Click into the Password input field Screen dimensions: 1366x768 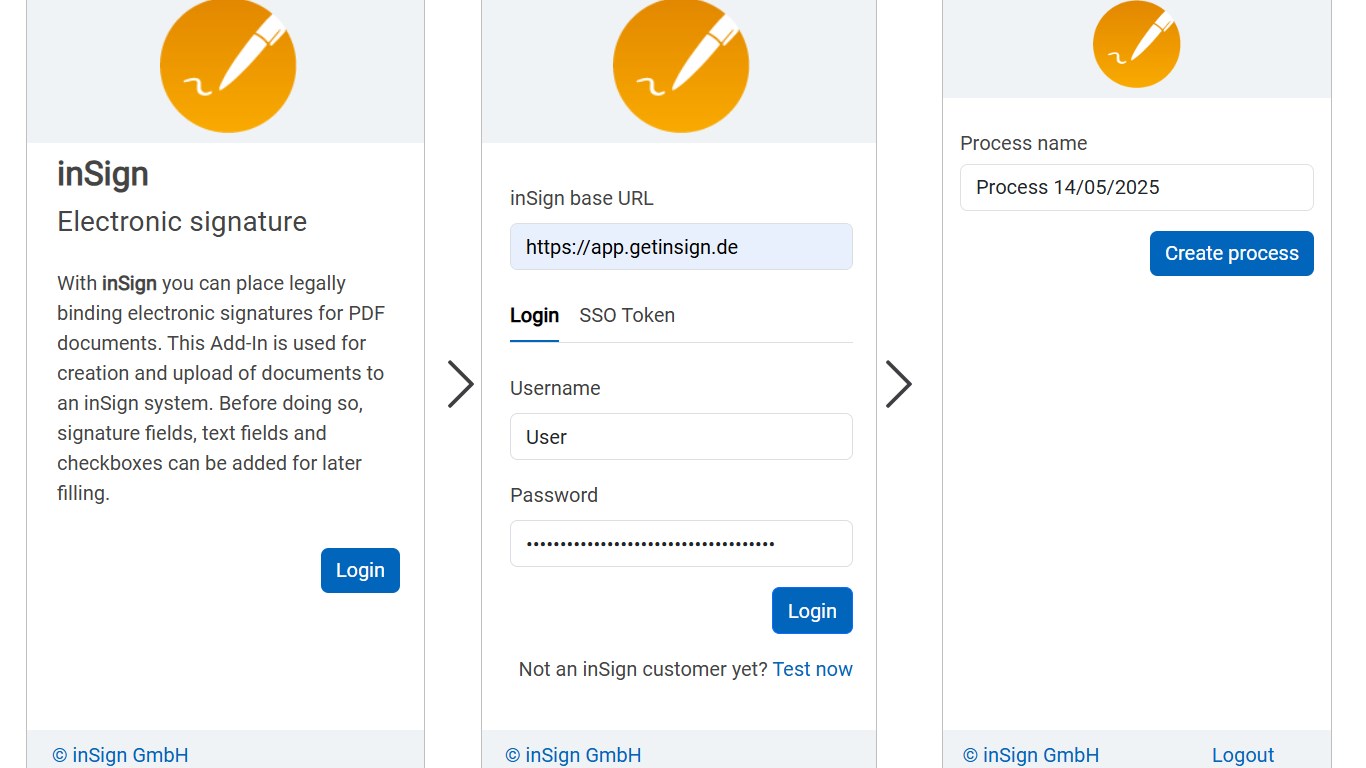pyautogui.click(x=681, y=544)
